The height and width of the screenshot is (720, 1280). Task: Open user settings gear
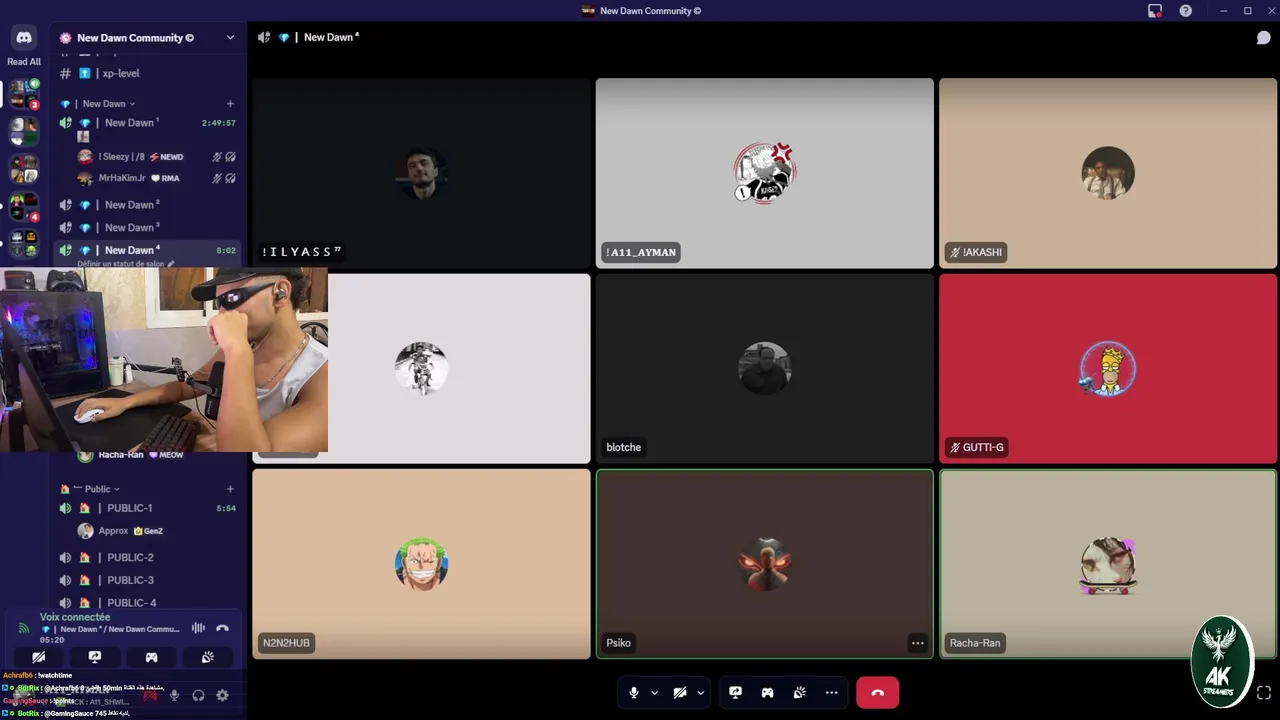point(222,695)
